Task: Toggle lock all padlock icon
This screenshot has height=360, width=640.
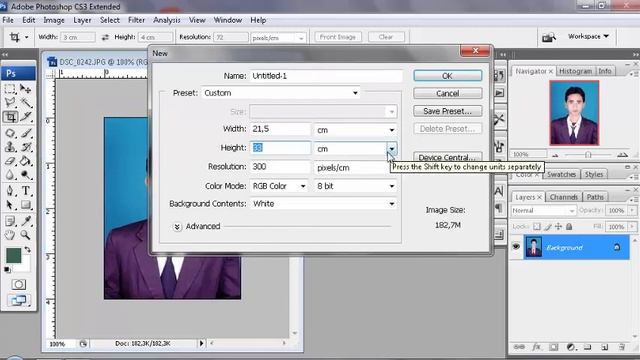Action: pyautogui.click(x=569, y=227)
